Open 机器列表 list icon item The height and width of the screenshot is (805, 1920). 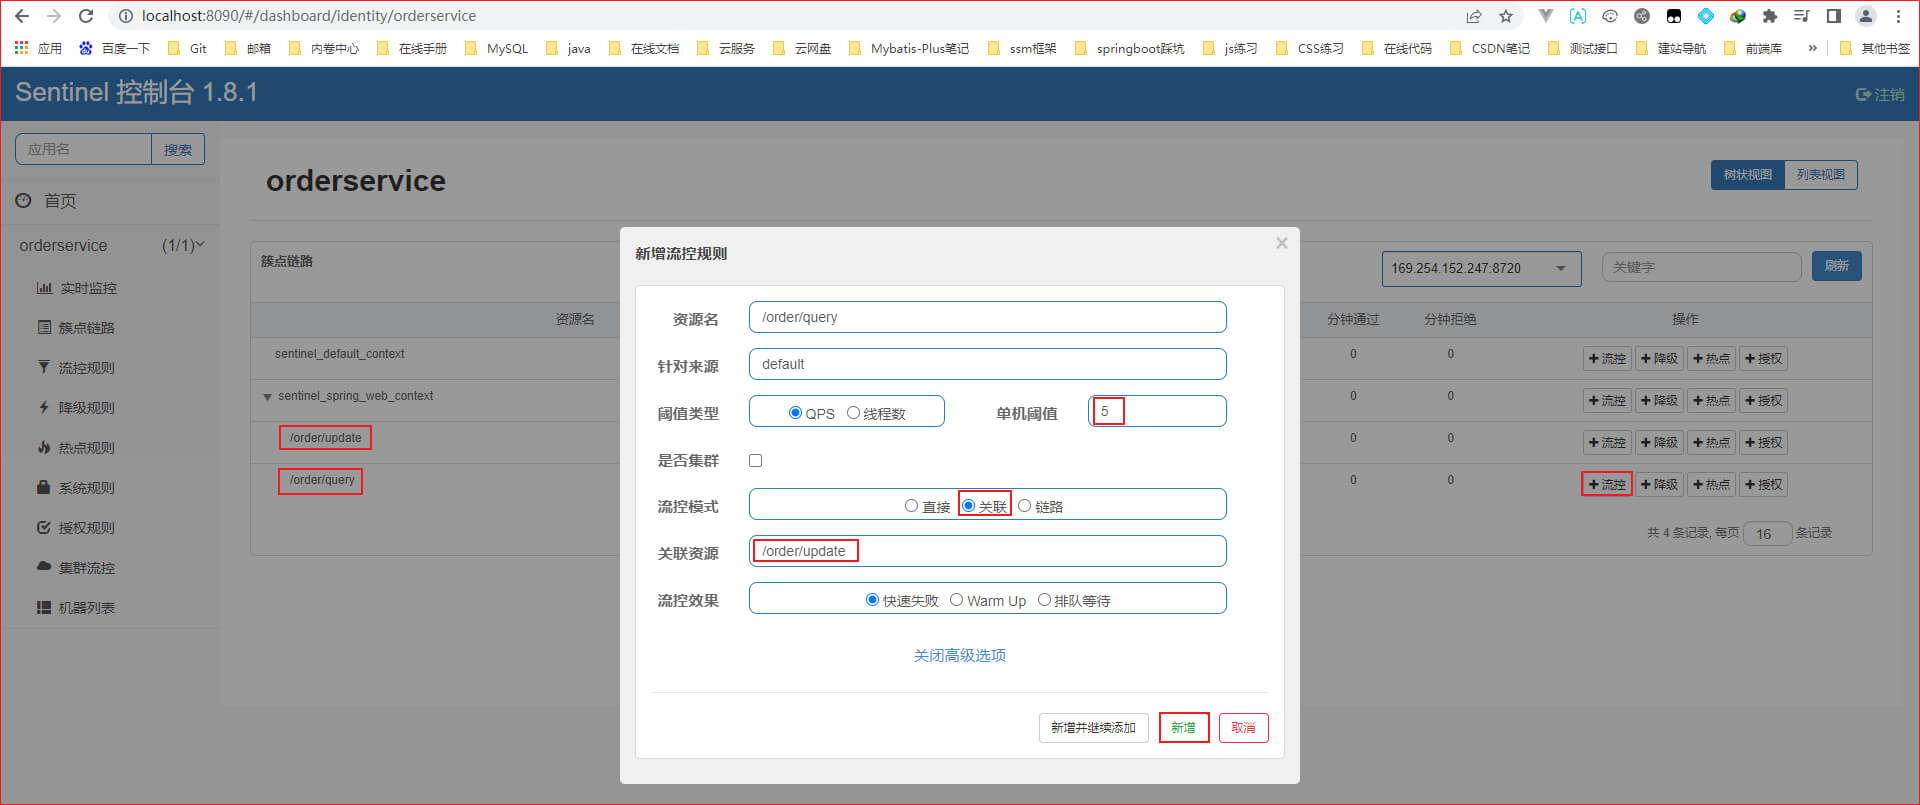pyautogui.click(x=76, y=608)
